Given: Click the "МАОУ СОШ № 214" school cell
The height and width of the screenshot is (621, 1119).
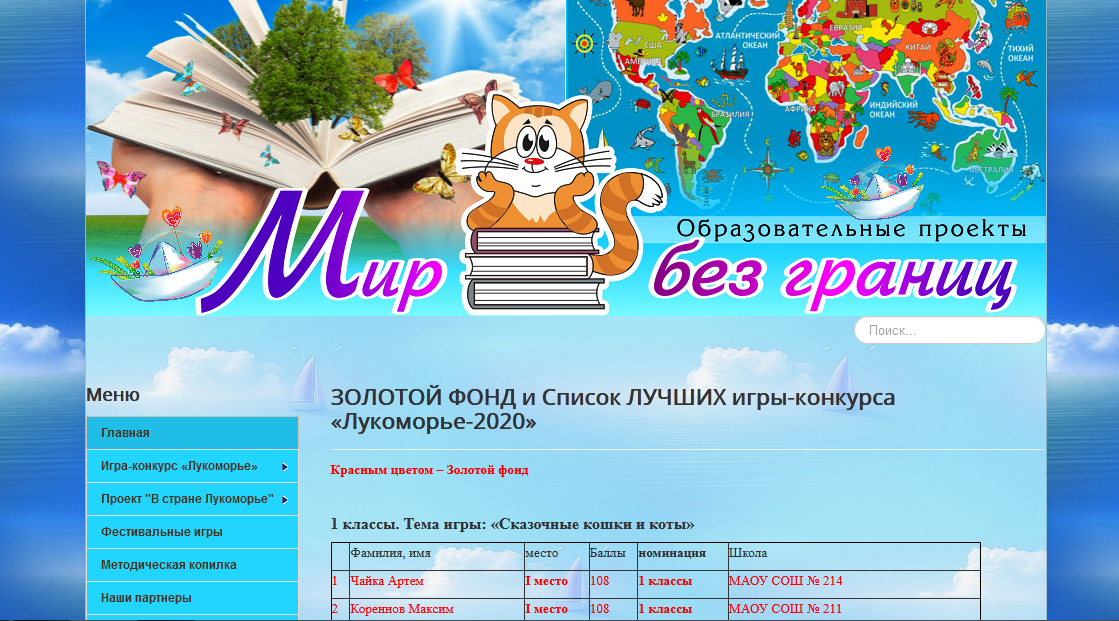Looking at the screenshot, I should 785,581.
